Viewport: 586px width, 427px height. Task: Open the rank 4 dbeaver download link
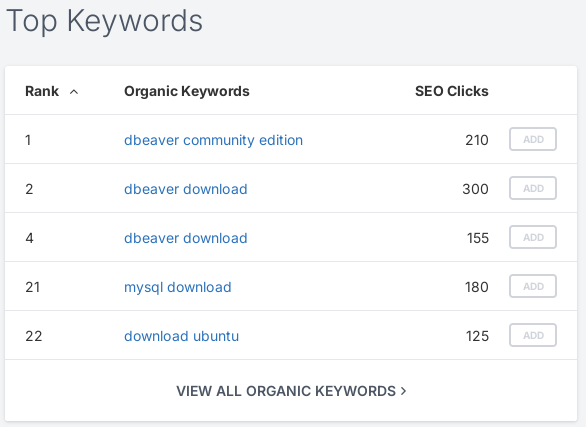186,238
